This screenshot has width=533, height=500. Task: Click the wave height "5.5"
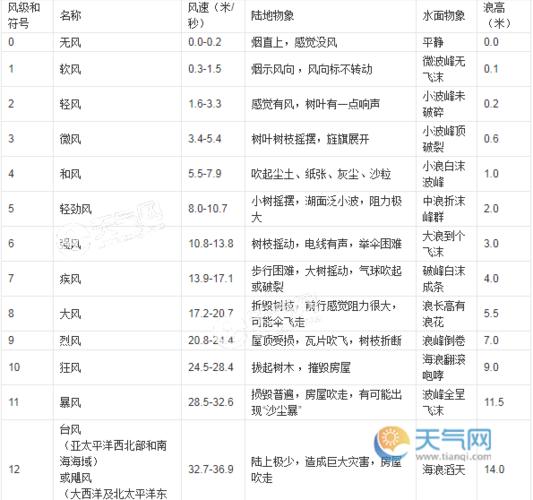491,313
